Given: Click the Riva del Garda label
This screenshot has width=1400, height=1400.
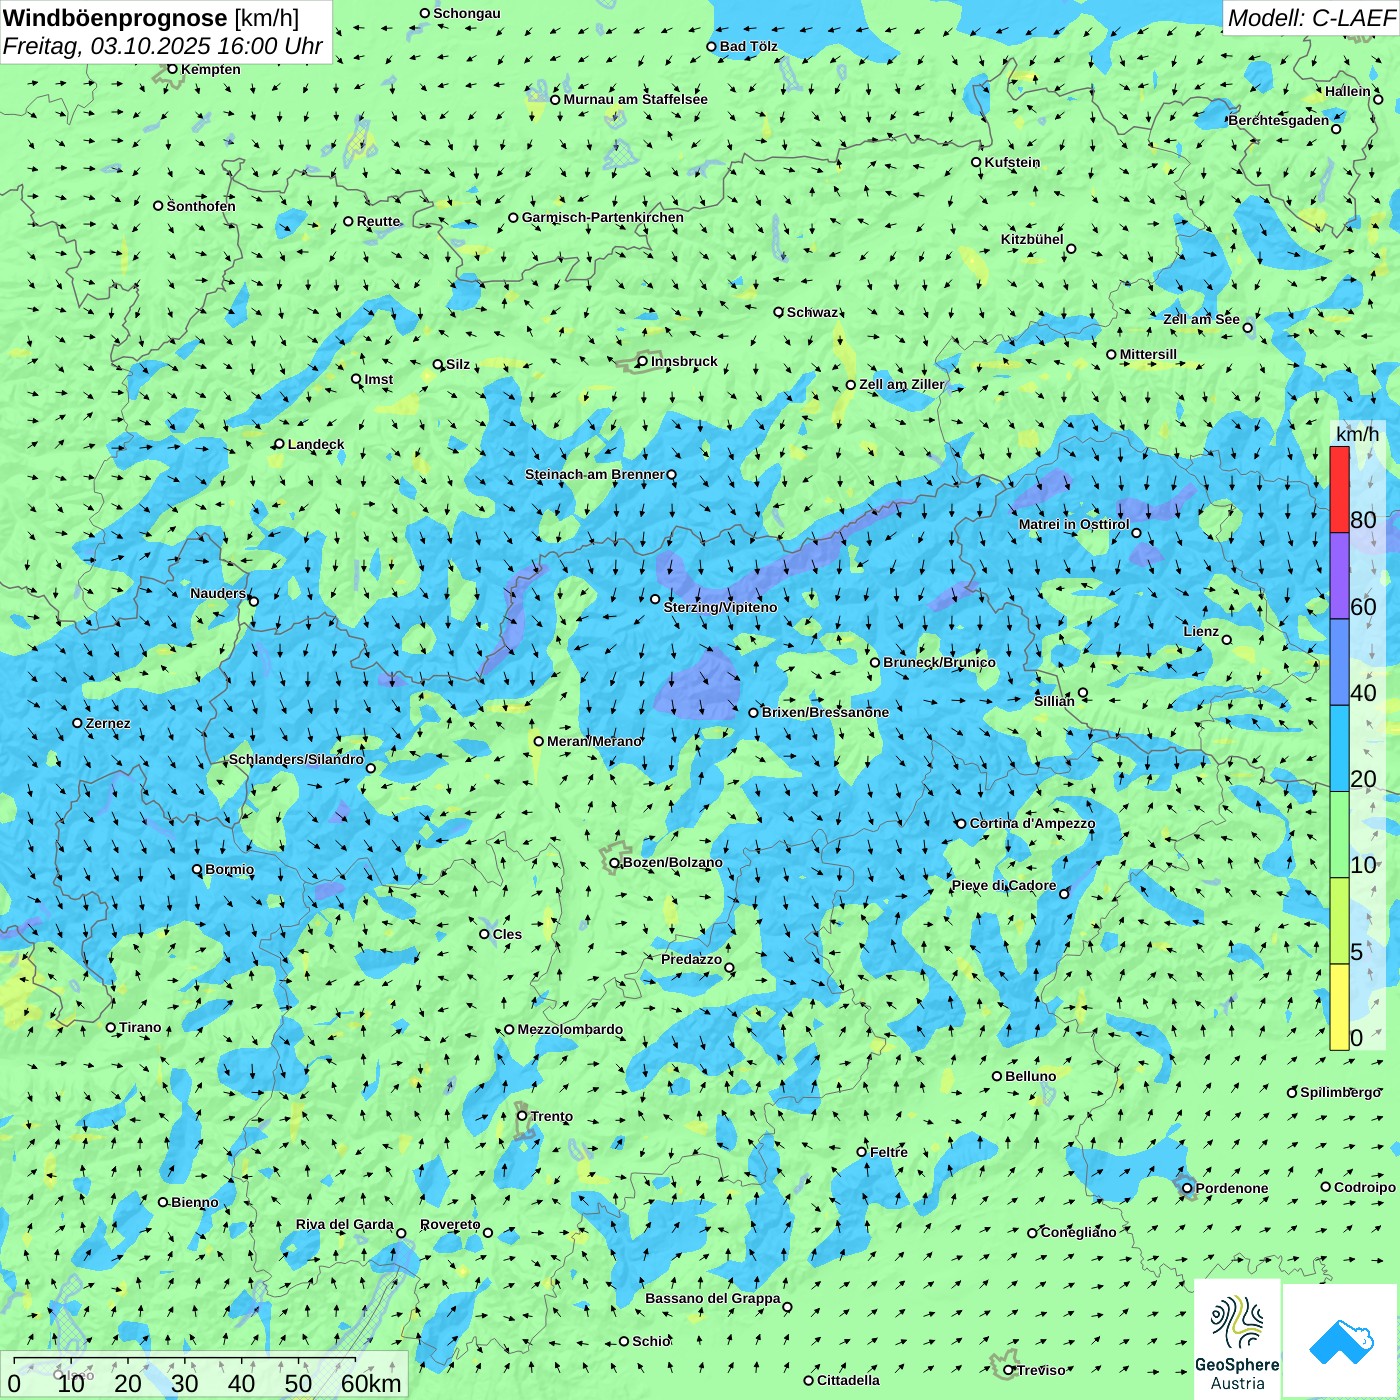Looking at the screenshot, I should coord(345,1224).
